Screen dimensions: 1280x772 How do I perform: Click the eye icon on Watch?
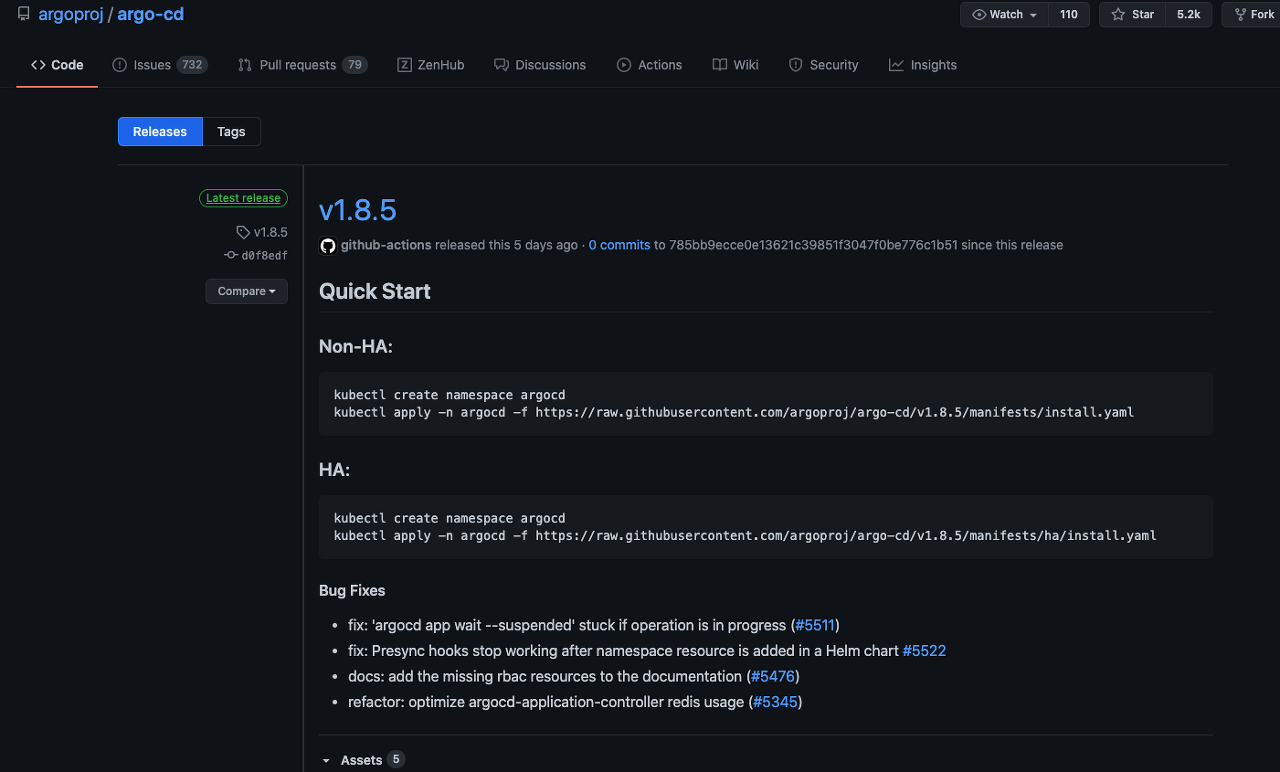pyautogui.click(x=979, y=14)
